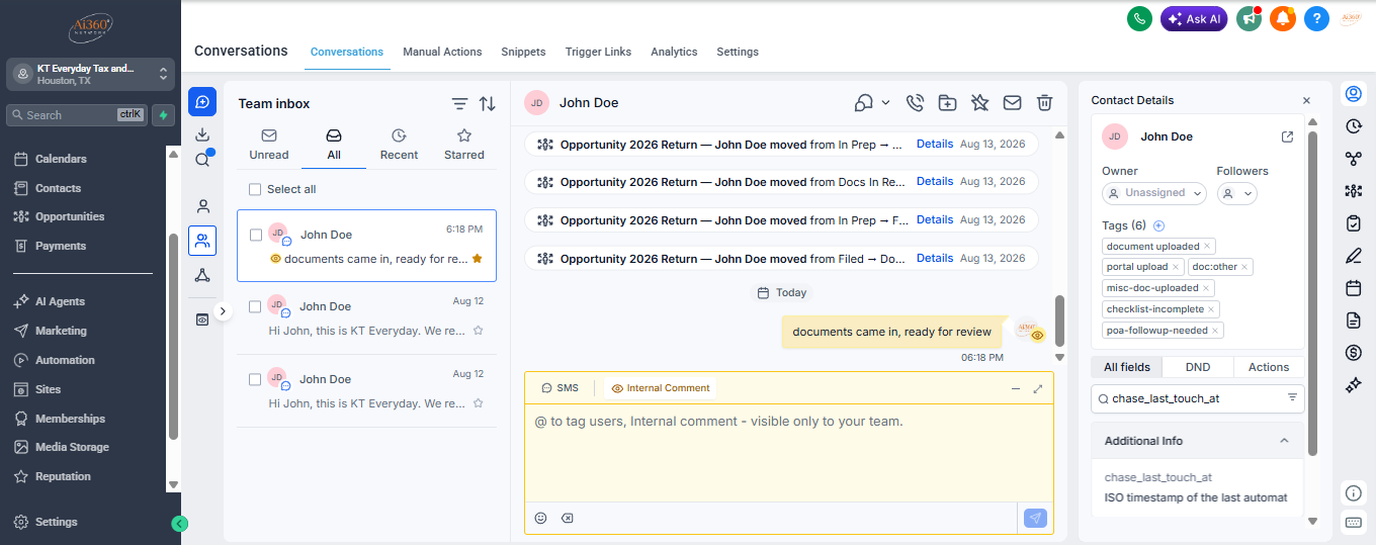Toggle the star on the 6:18 PM conversation
Screen dimensions: 1376x545
click(x=477, y=259)
